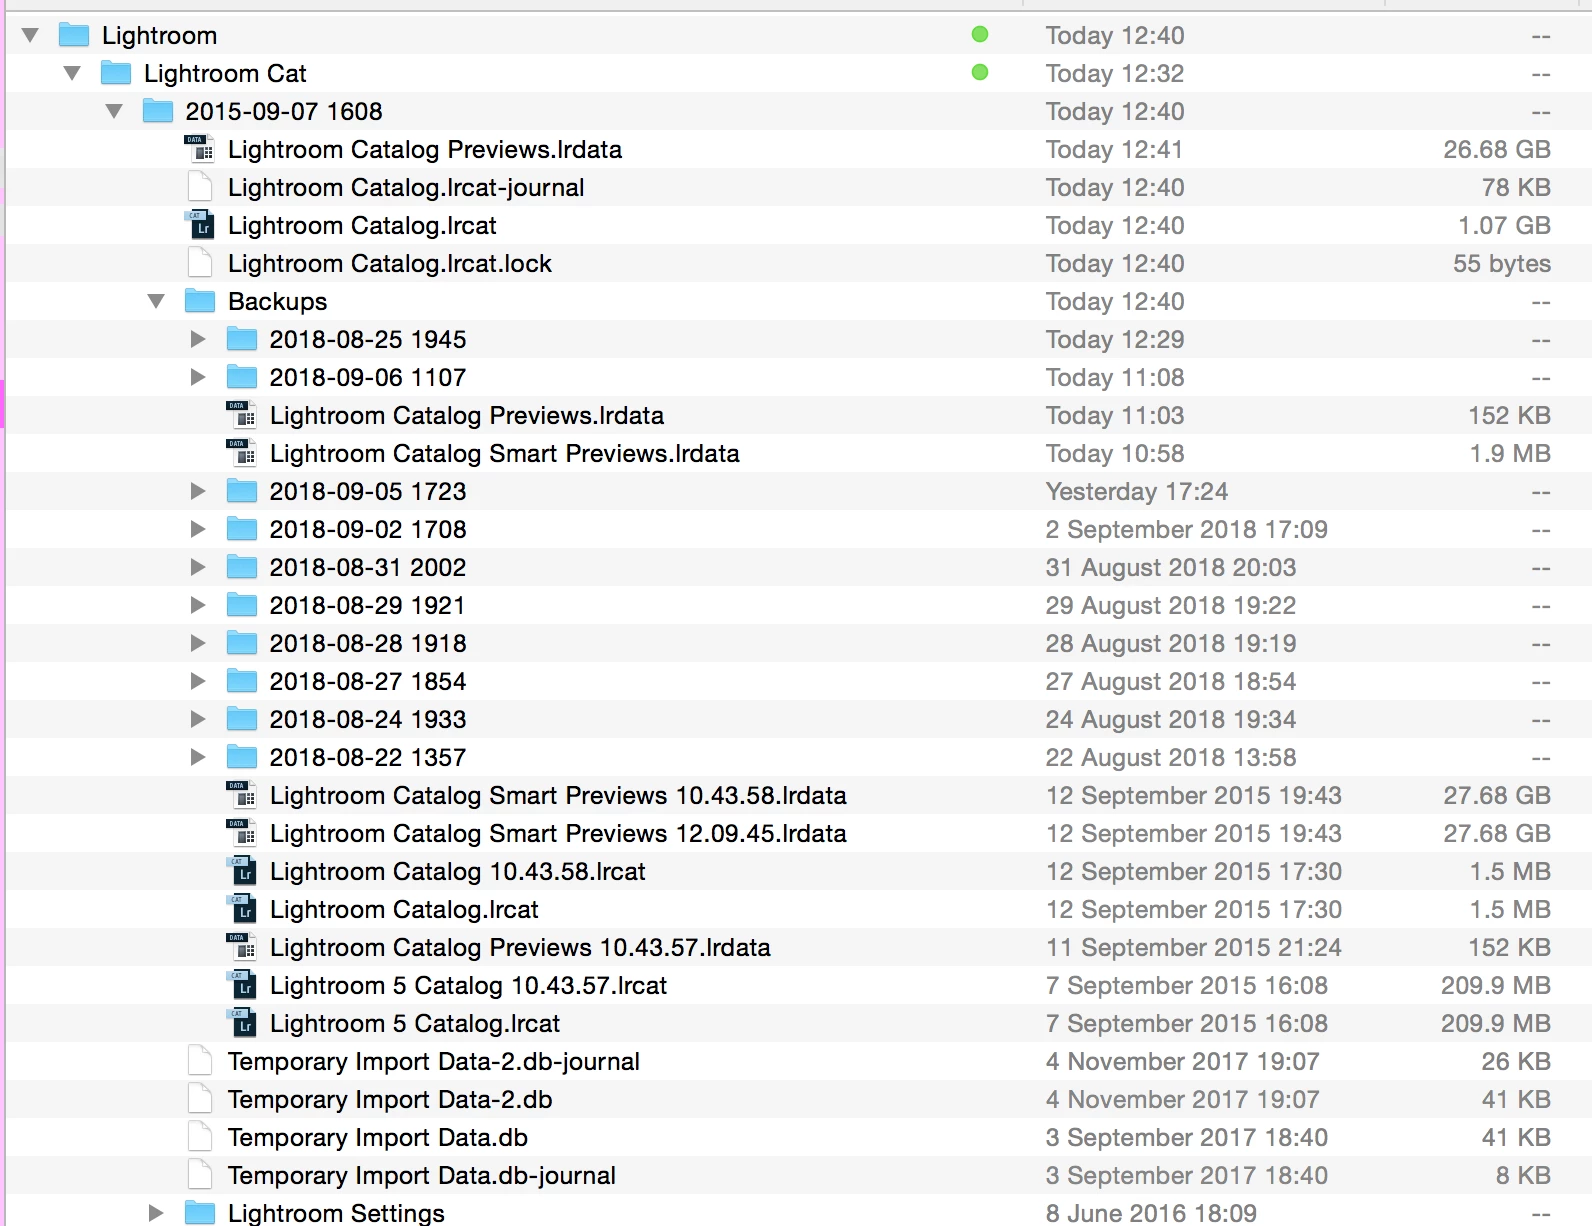Select the top-level Lightroom Catalog.lrcat file icon
The width and height of the screenshot is (1592, 1226).
click(200, 225)
